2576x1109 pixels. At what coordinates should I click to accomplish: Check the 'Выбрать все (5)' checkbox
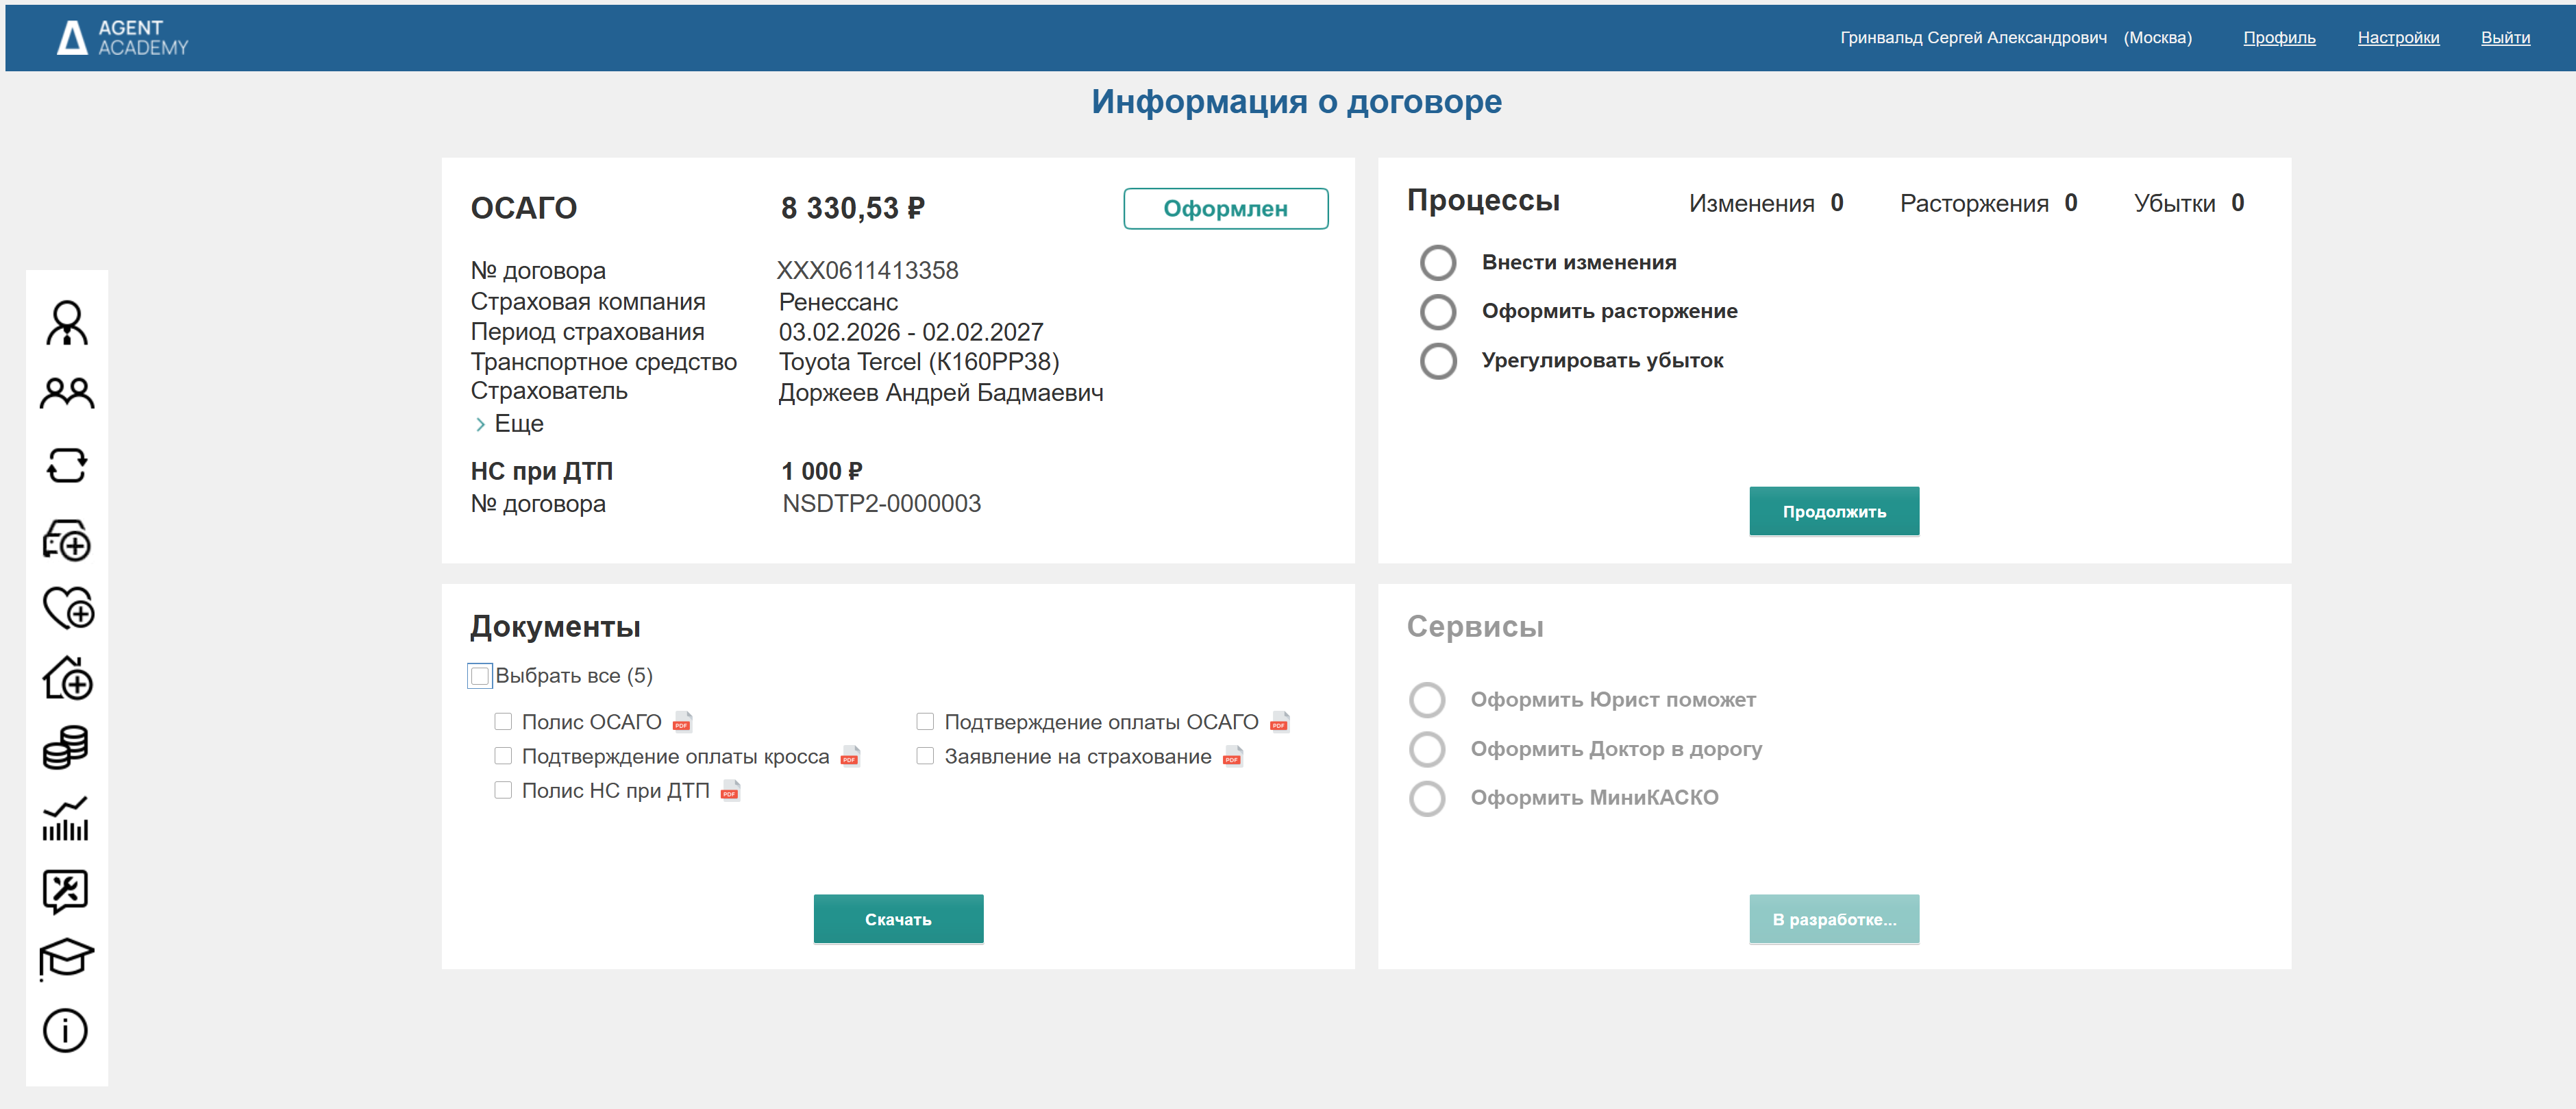point(479,676)
